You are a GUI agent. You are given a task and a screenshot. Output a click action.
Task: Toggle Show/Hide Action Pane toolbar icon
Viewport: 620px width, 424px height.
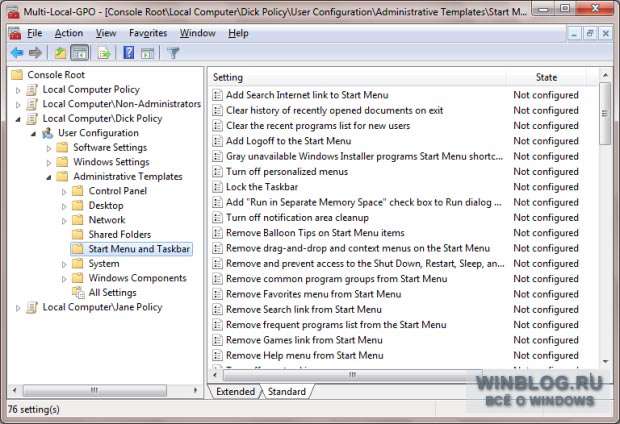[x=147, y=53]
